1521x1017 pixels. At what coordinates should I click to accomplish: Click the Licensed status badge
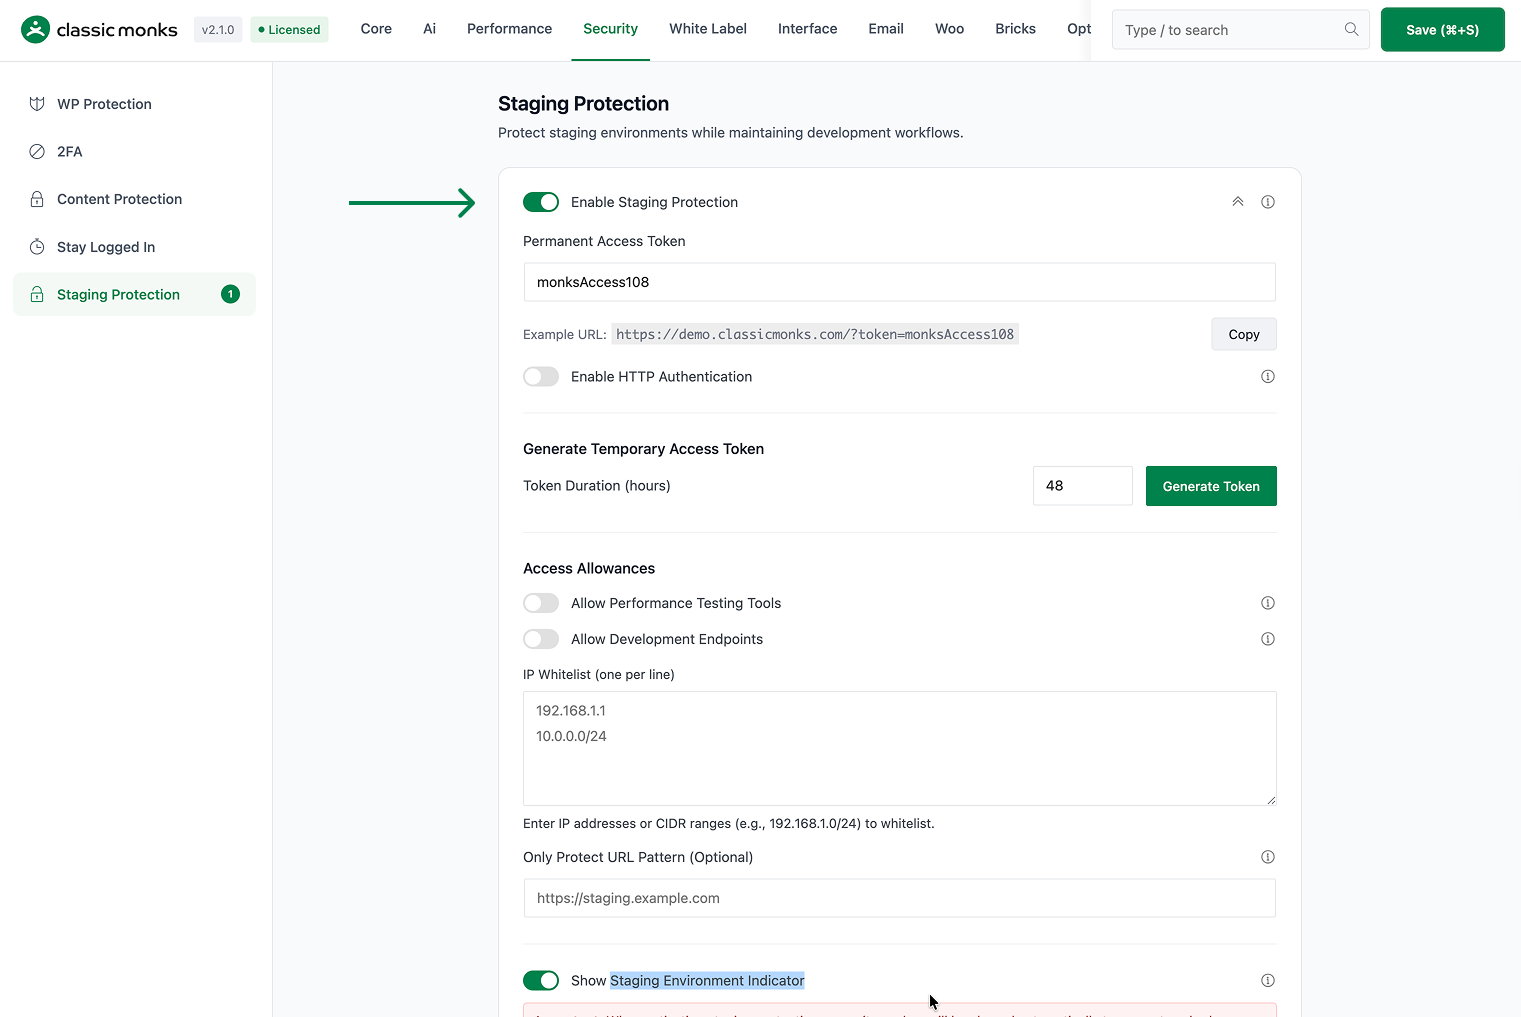coord(289,30)
